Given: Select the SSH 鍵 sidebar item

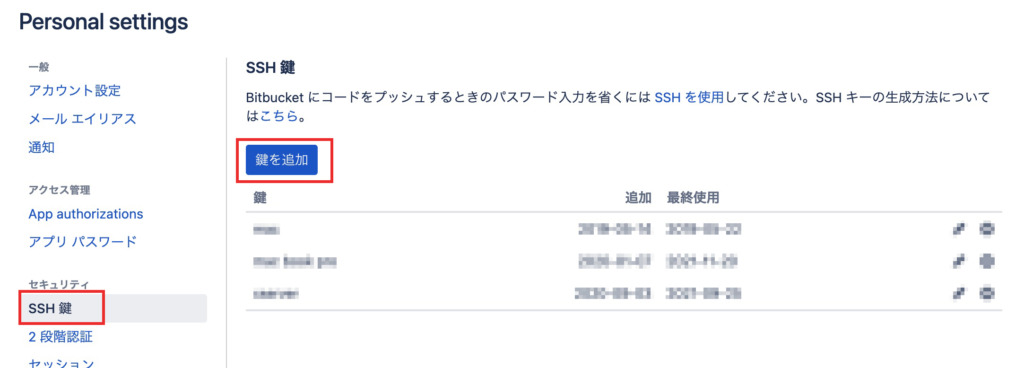Looking at the screenshot, I should (113, 309).
